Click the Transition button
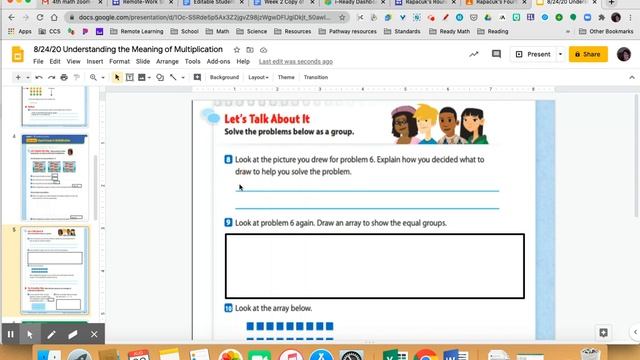640x360 pixels. (x=316, y=77)
